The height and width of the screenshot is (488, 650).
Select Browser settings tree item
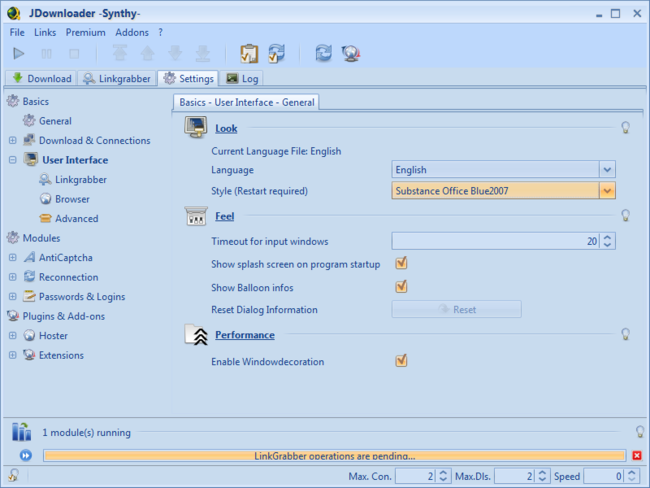click(x=65, y=199)
